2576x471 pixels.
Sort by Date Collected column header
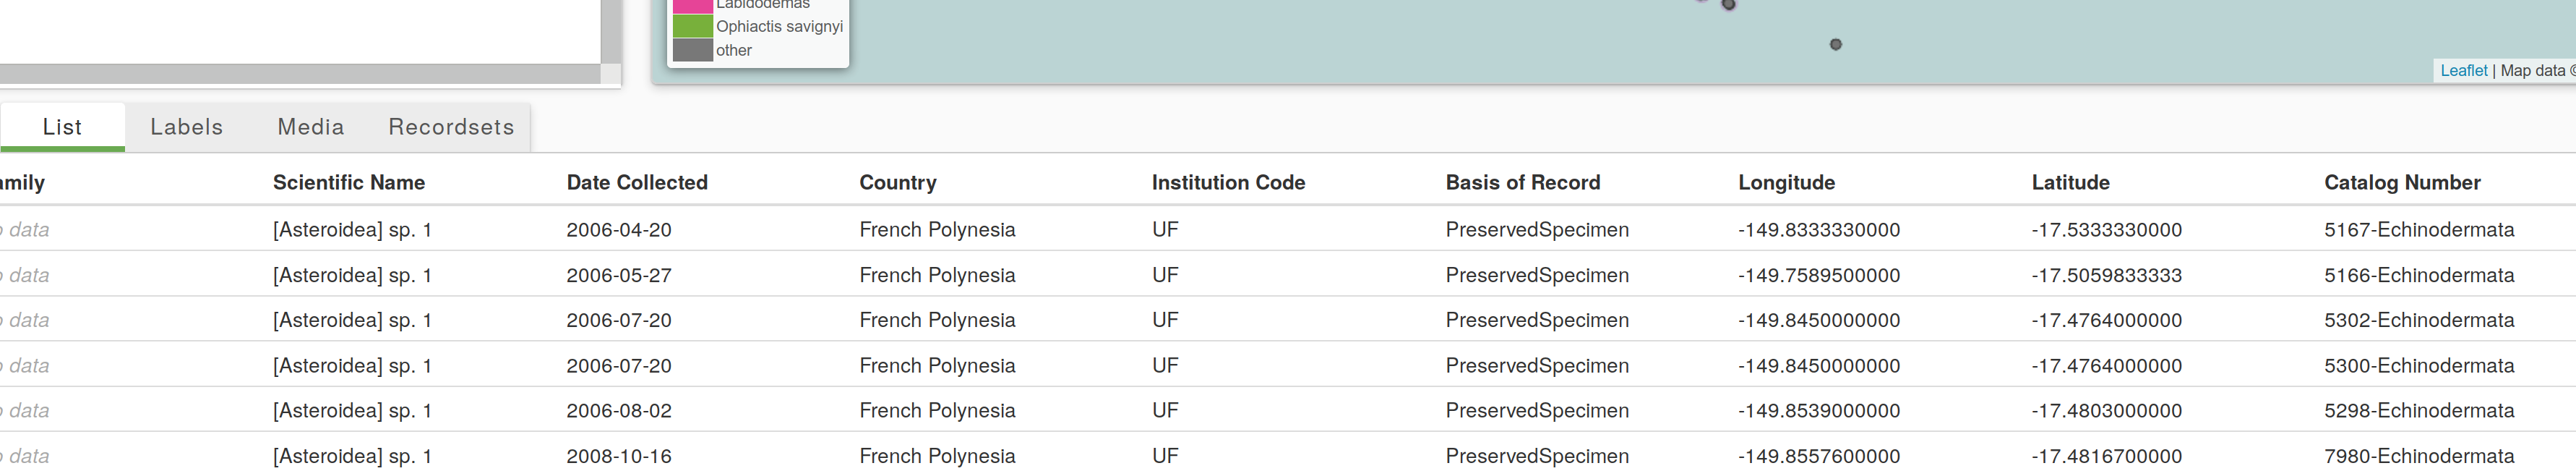pos(637,182)
